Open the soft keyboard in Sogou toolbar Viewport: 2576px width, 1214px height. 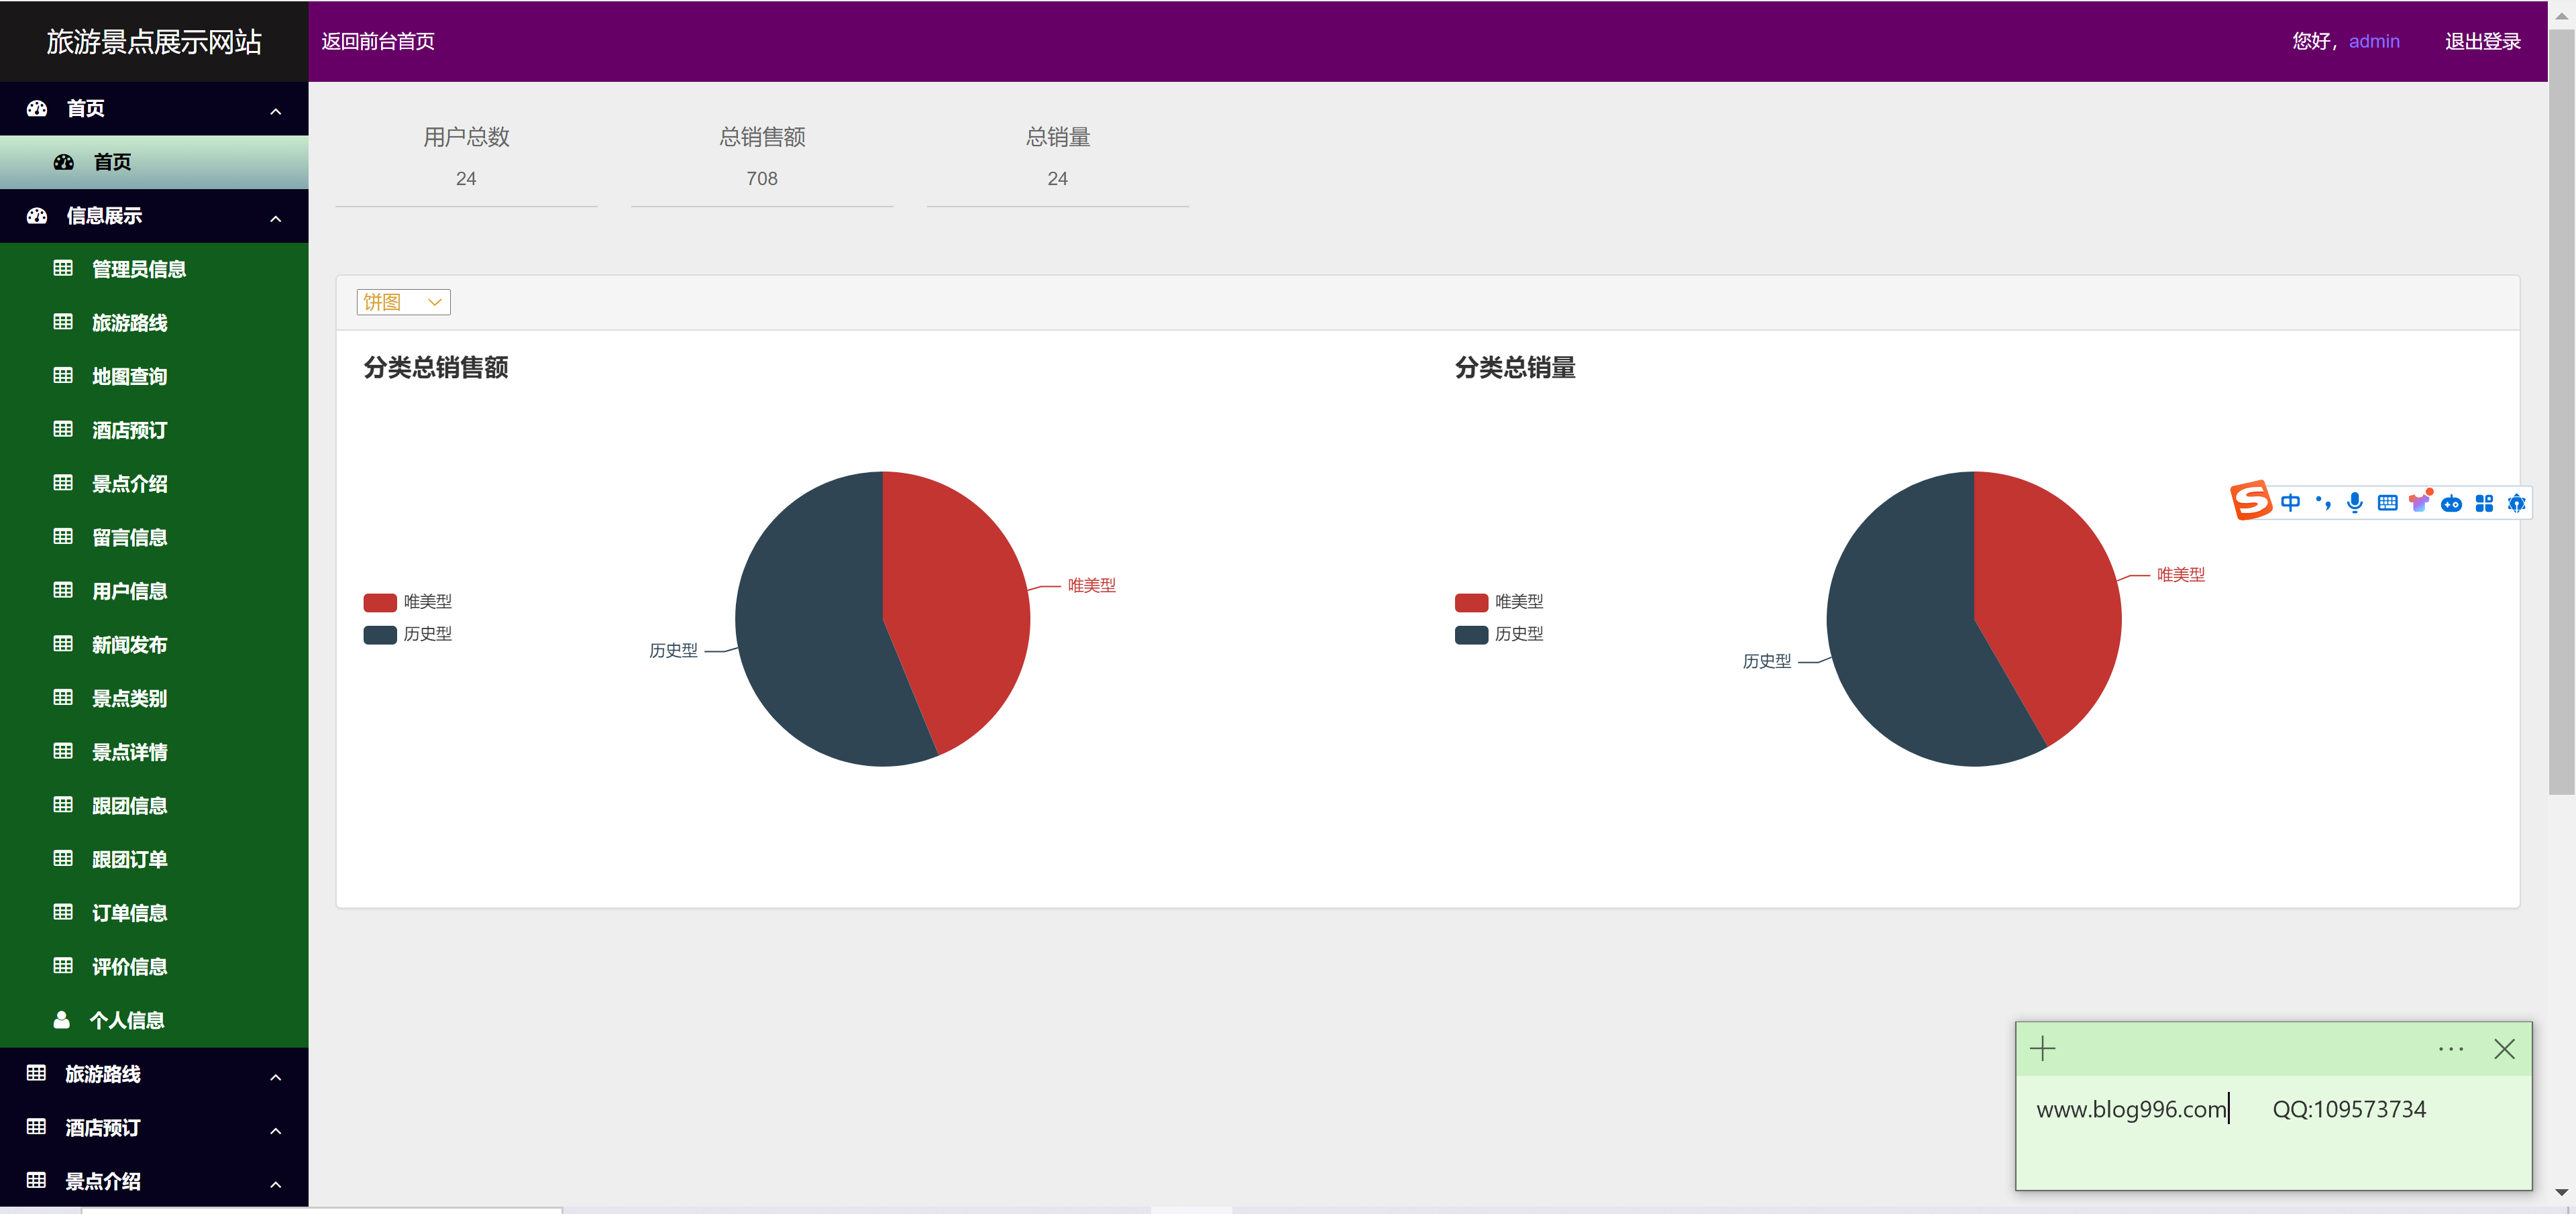point(2388,503)
